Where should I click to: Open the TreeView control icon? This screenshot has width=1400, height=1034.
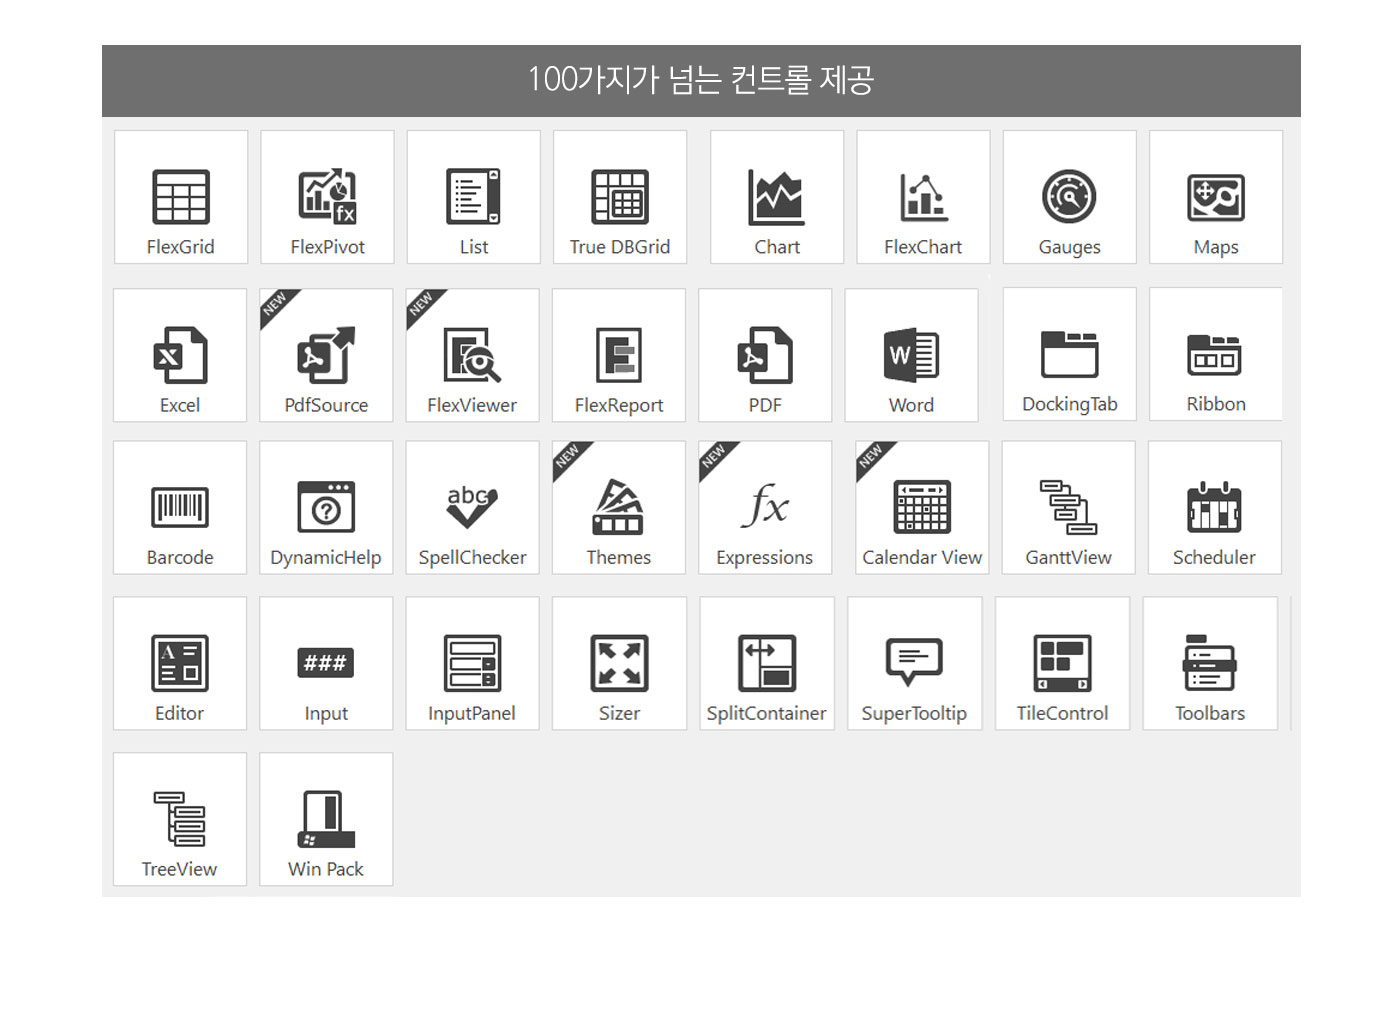pyautogui.click(x=180, y=819)
